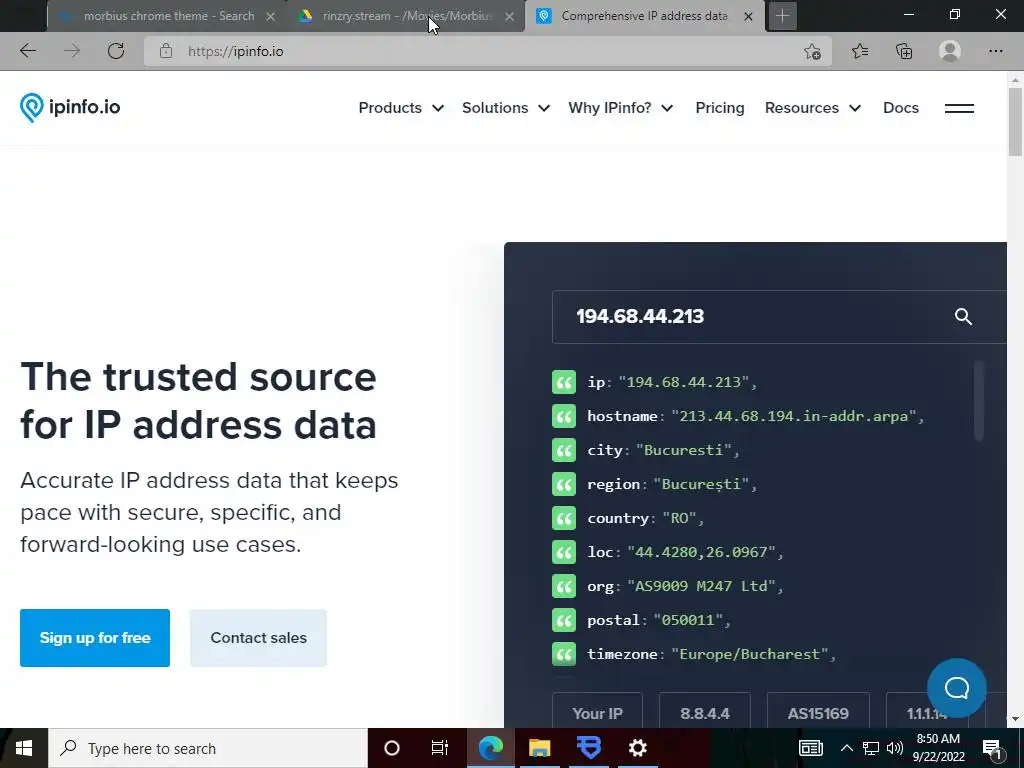Expand the Solutions dropdown

pyautogui.click(x=506, y=108)
